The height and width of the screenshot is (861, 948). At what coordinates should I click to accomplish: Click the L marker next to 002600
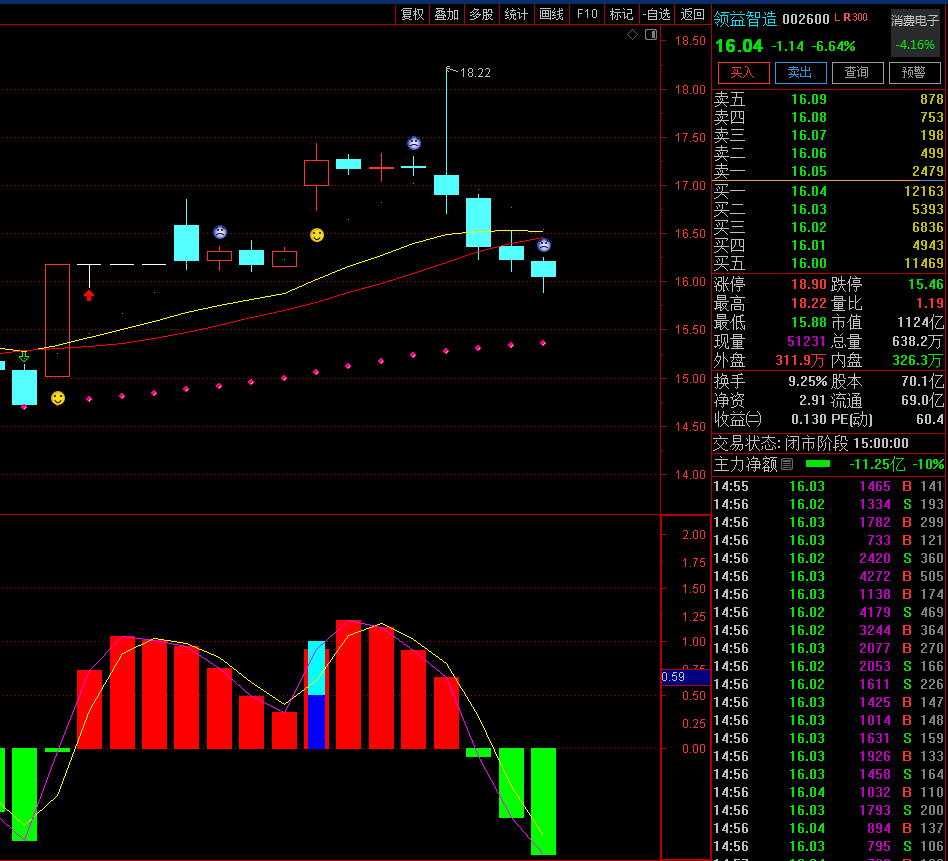(x=837, y=18)
